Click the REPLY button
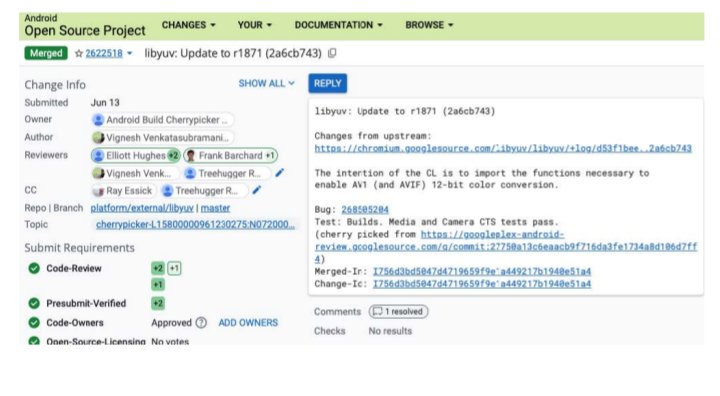Screen dimensions: 720x396 pos(327,84)
